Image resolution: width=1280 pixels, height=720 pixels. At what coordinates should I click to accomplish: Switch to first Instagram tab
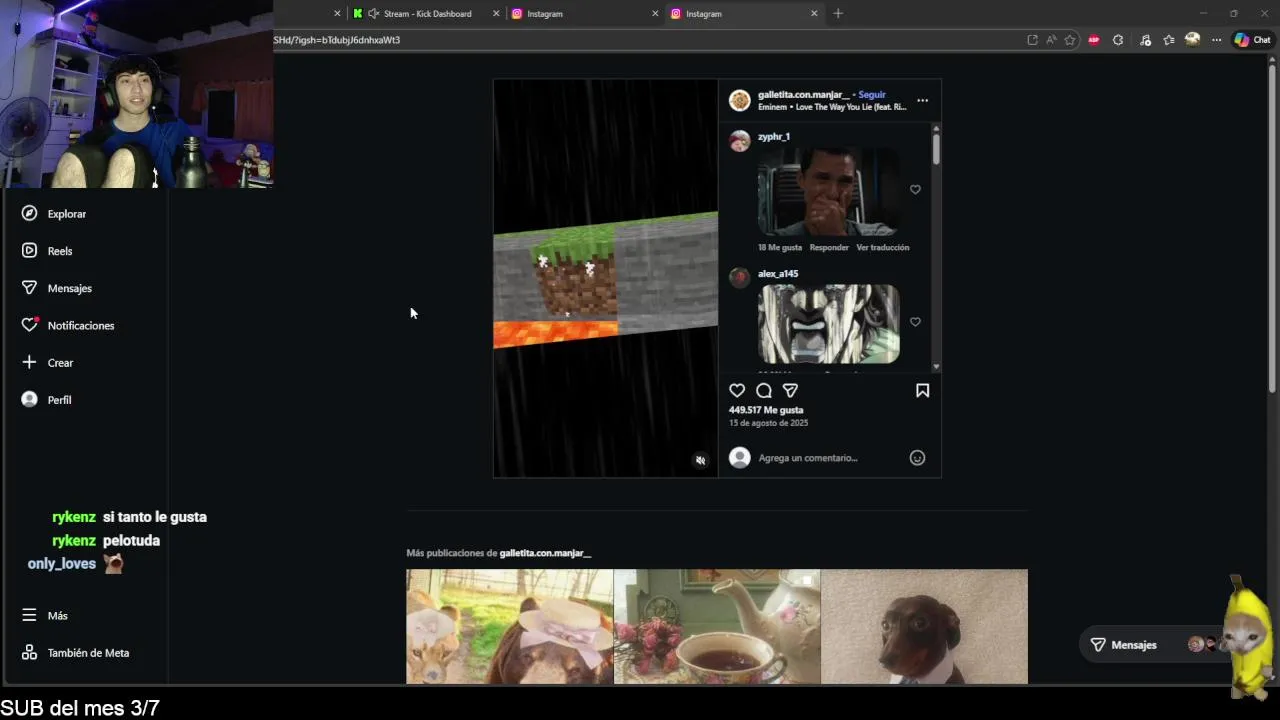[545, 14]
